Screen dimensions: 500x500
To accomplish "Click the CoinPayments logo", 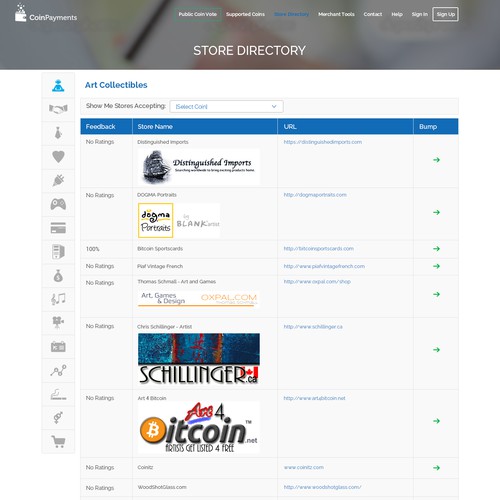I will [x=46, y=14].
